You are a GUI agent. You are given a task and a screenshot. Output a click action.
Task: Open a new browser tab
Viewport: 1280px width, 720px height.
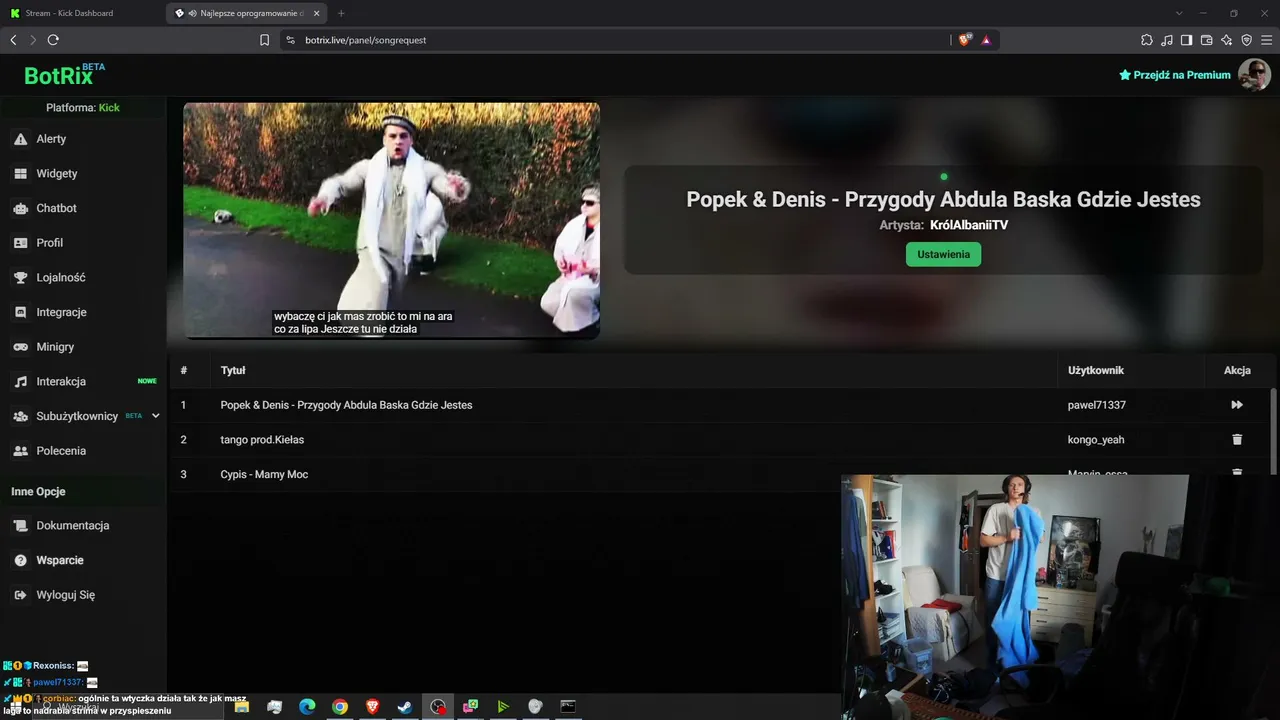tap(341, 13)
